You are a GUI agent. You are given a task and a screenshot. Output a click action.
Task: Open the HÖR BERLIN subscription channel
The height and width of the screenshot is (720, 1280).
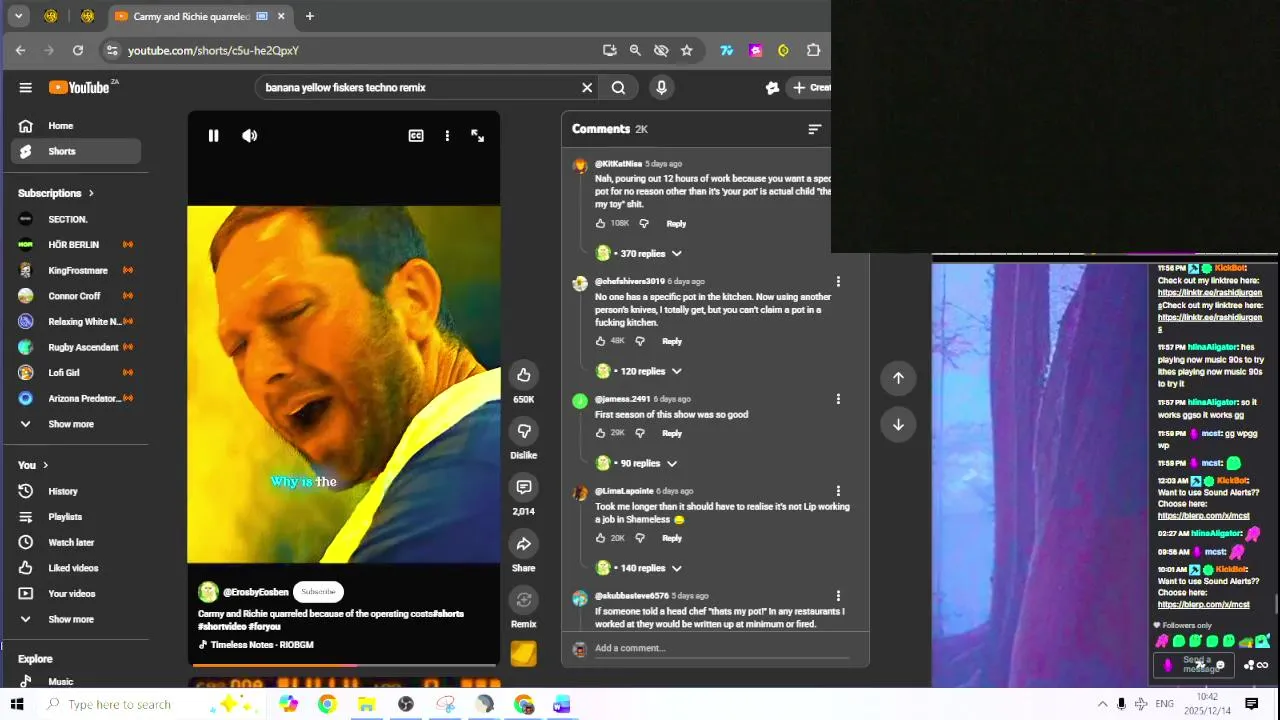76,245
